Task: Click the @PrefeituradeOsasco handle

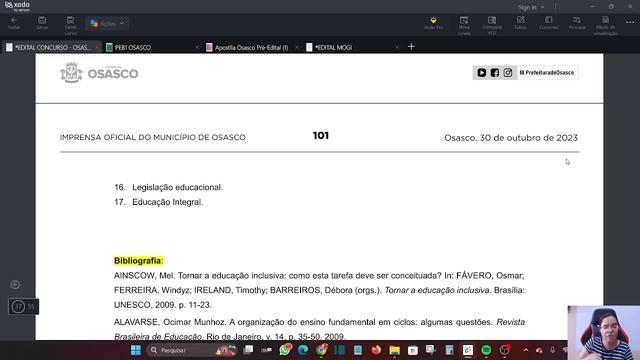Action: pyautogui.click(x=547, y=73)
